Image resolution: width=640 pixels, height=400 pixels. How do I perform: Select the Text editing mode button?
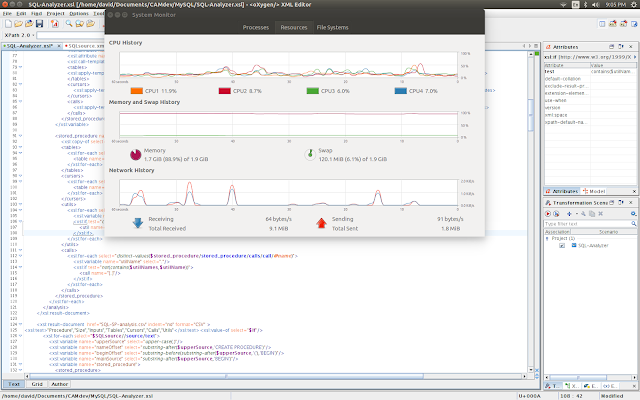coord(14,384)
